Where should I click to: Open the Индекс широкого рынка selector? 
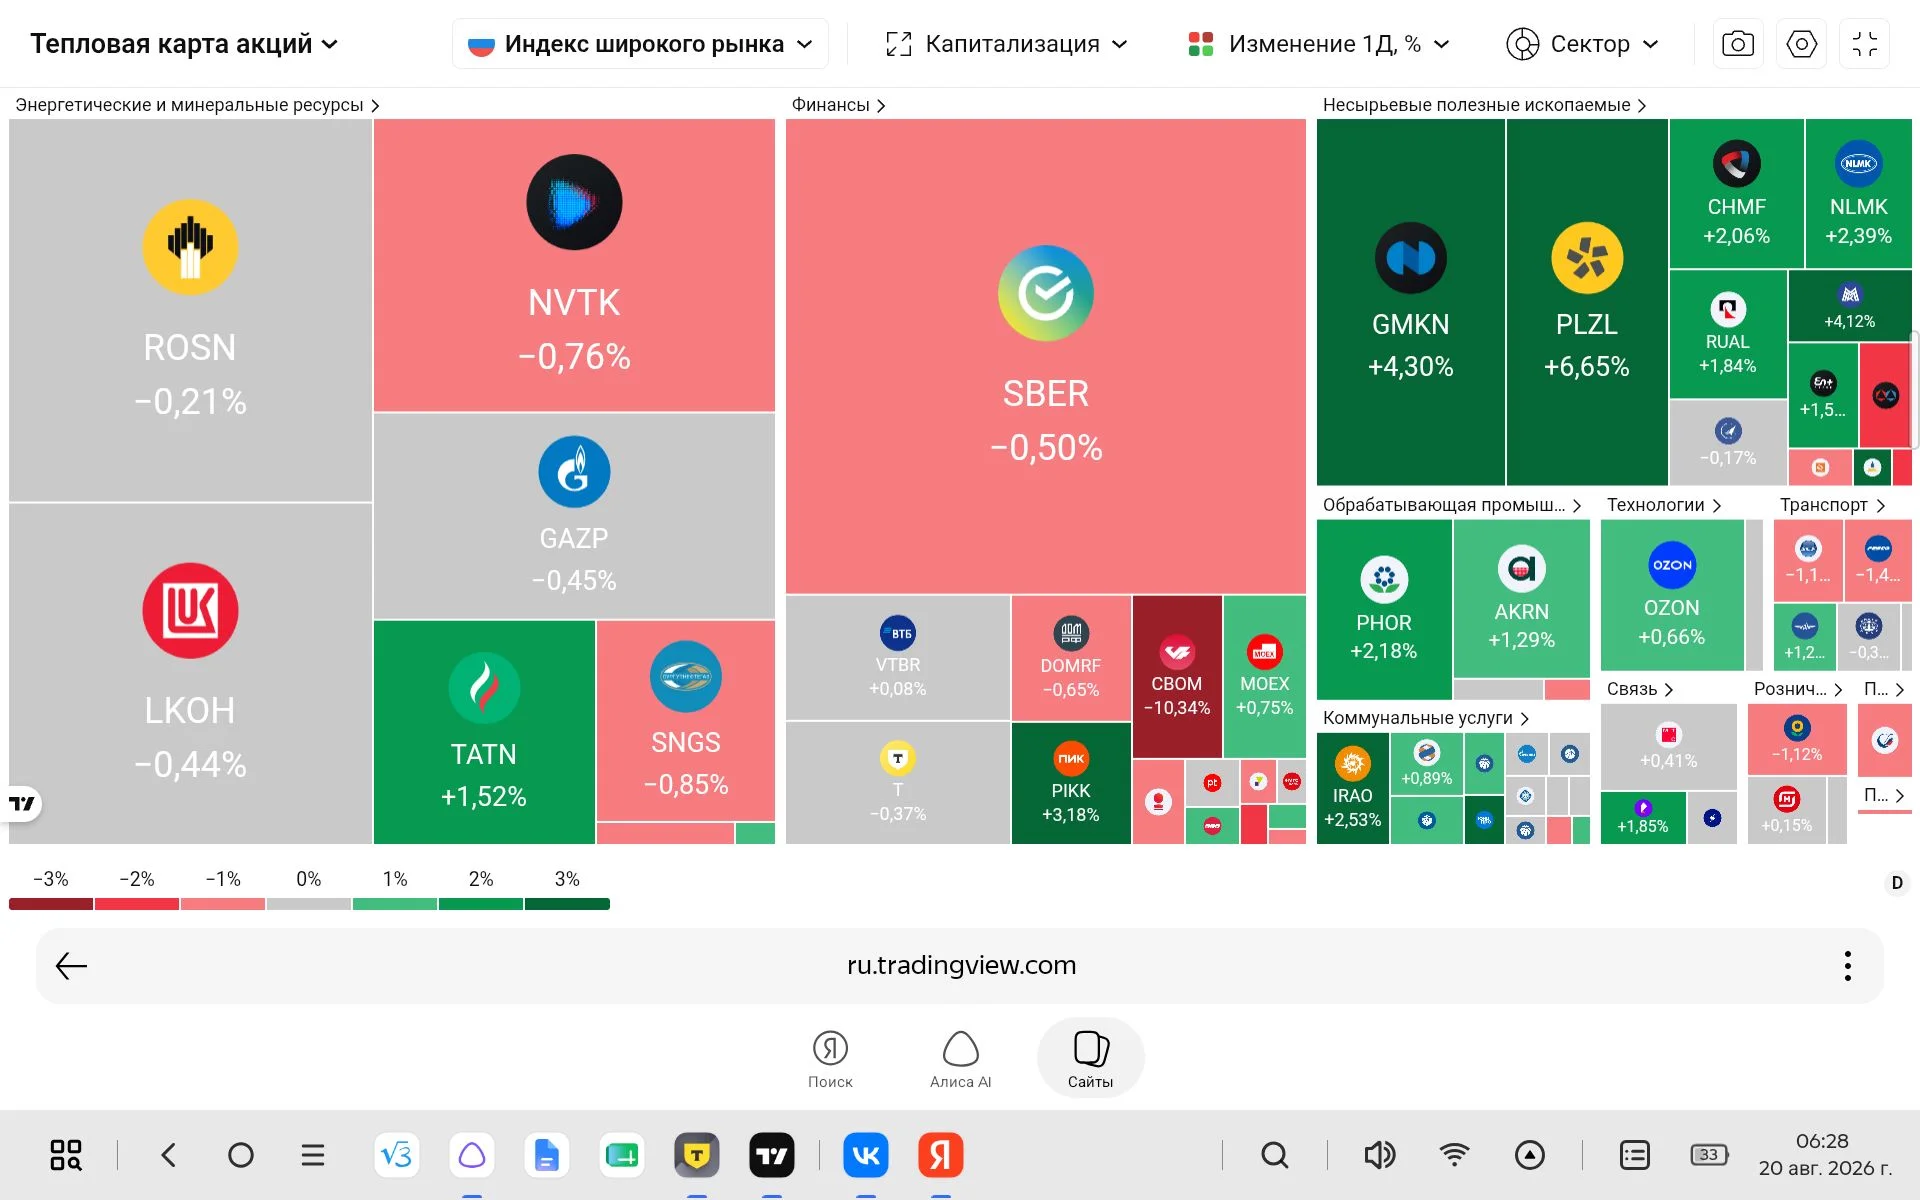coord(640,44)
